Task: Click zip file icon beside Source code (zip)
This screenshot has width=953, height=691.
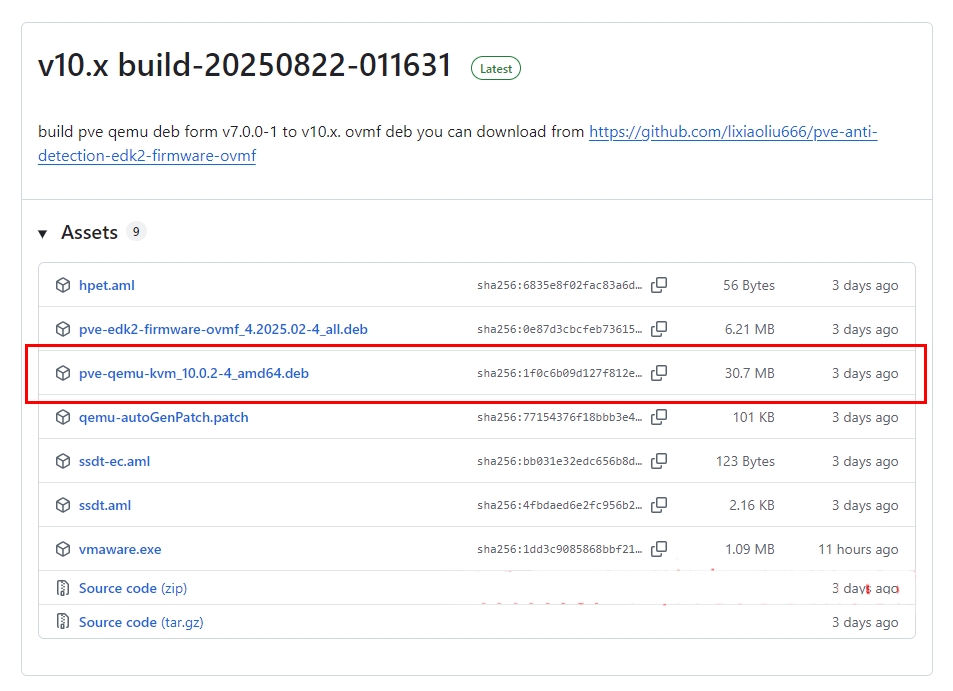Action: (63, 588)
